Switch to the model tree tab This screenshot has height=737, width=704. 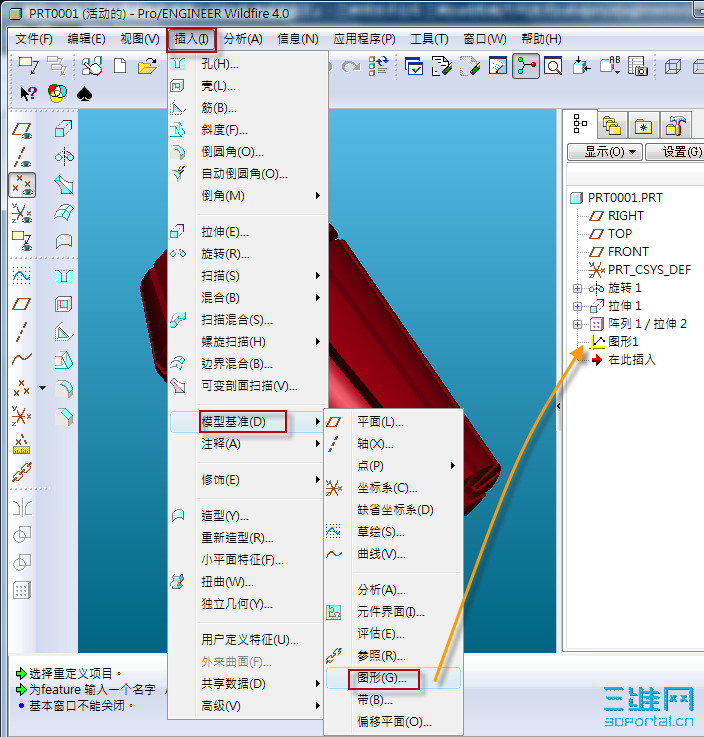tap(580, 124)
